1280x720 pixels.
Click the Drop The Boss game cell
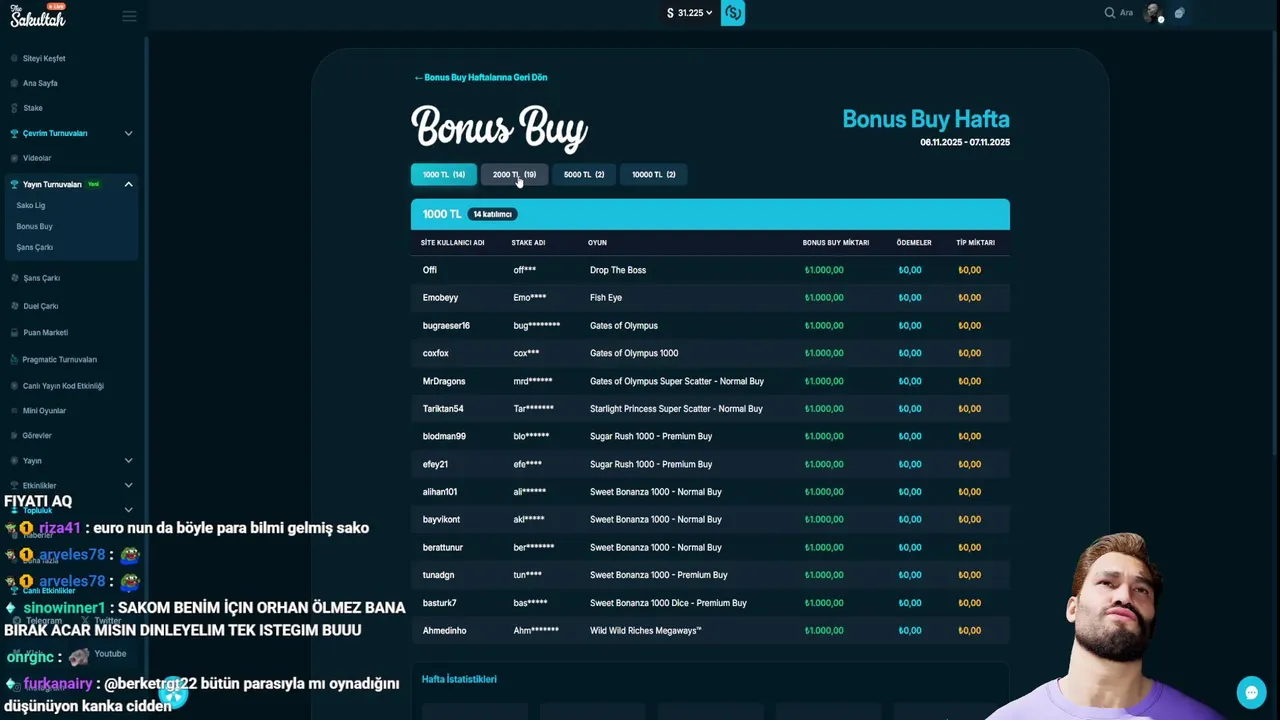(618, 270)
